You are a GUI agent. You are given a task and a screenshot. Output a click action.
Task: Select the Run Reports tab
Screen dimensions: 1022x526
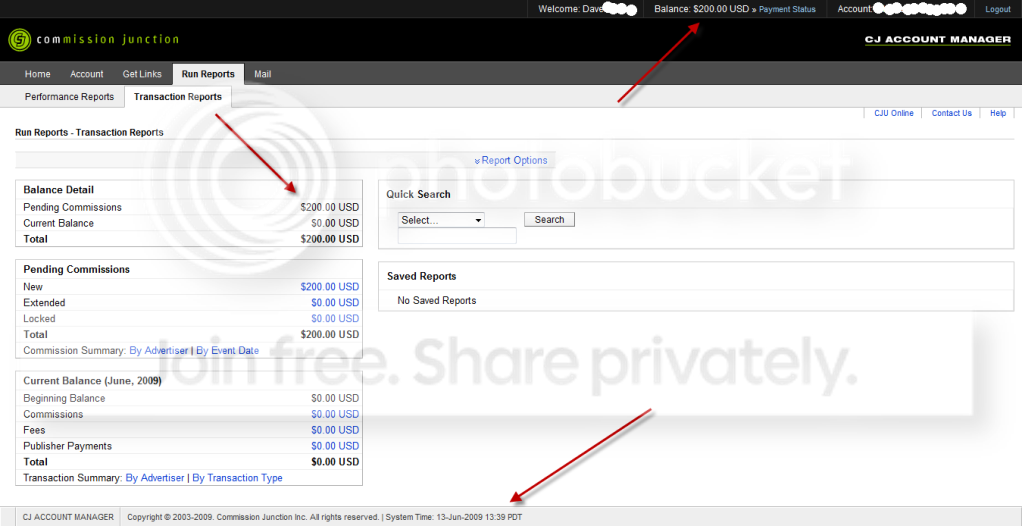208,74
